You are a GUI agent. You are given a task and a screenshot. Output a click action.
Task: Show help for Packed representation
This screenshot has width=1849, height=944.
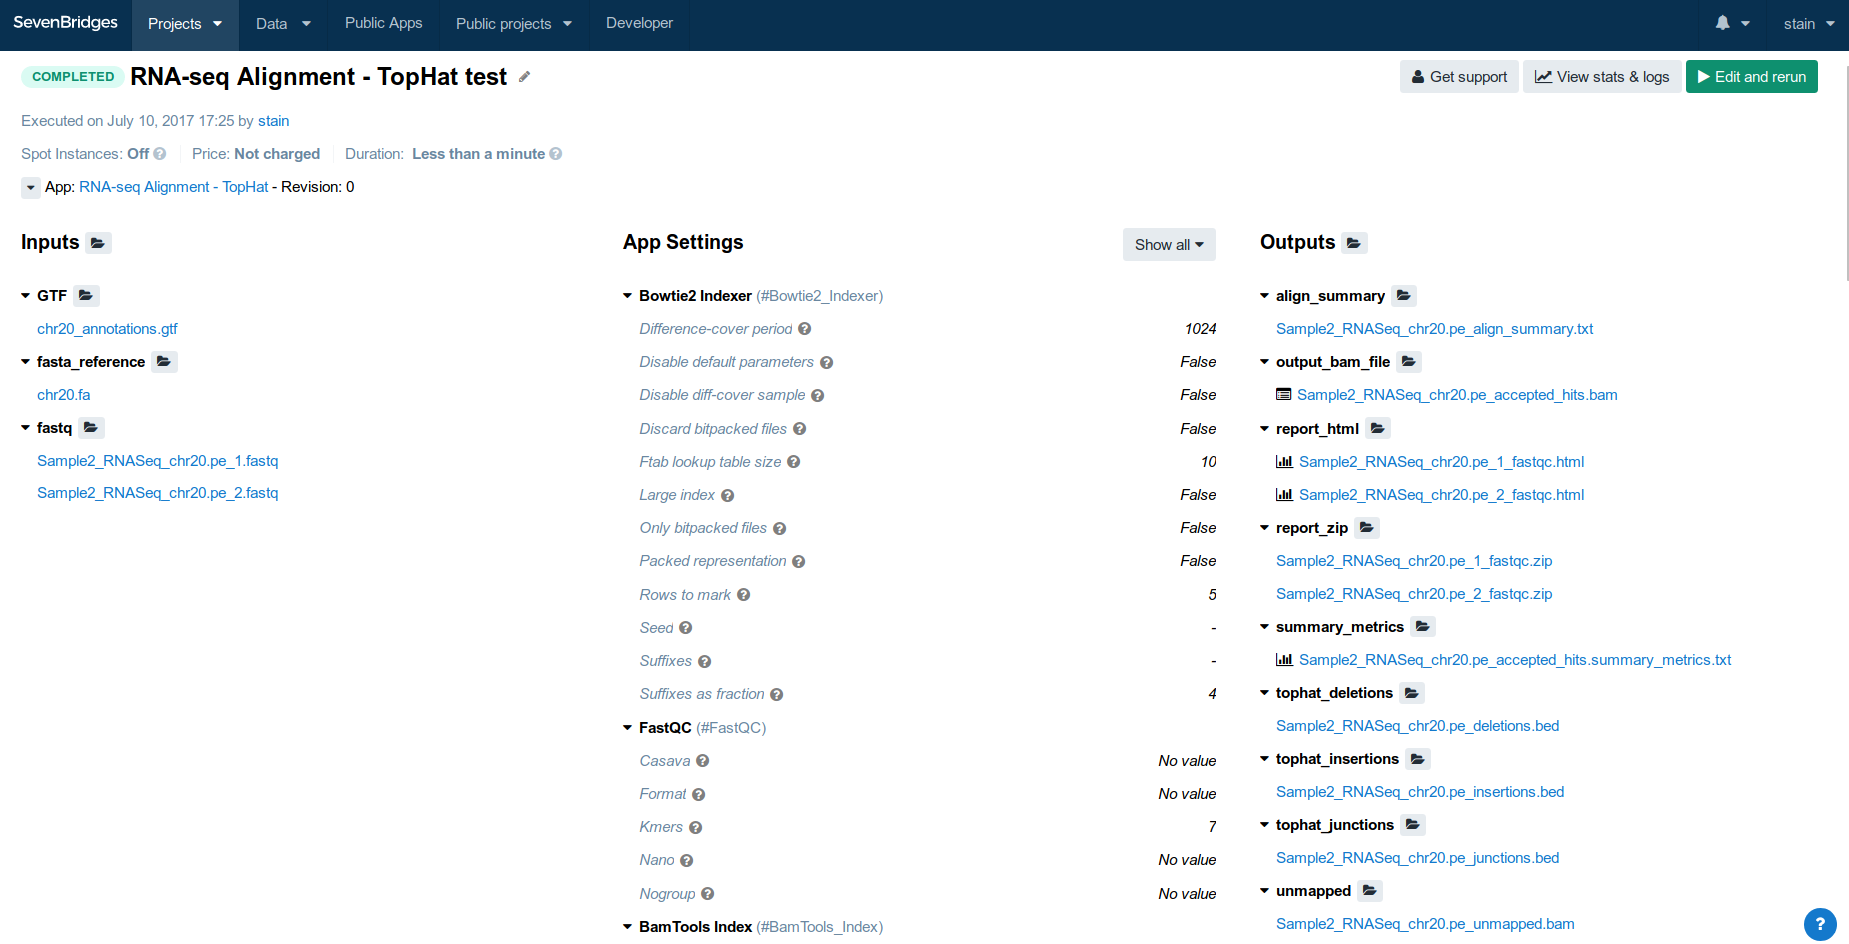pyautogui.click(x=799, y=562)
